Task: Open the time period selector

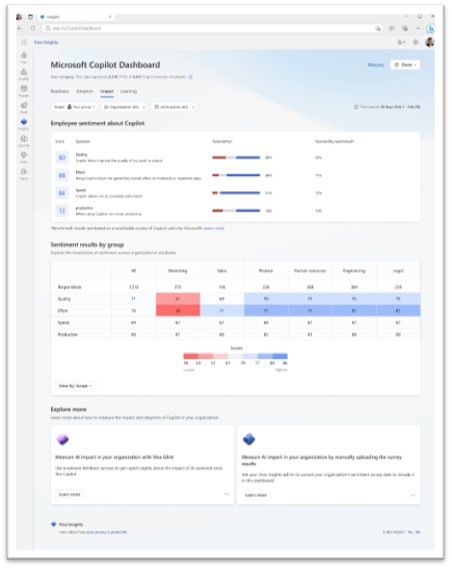Action: coord(387,107)
